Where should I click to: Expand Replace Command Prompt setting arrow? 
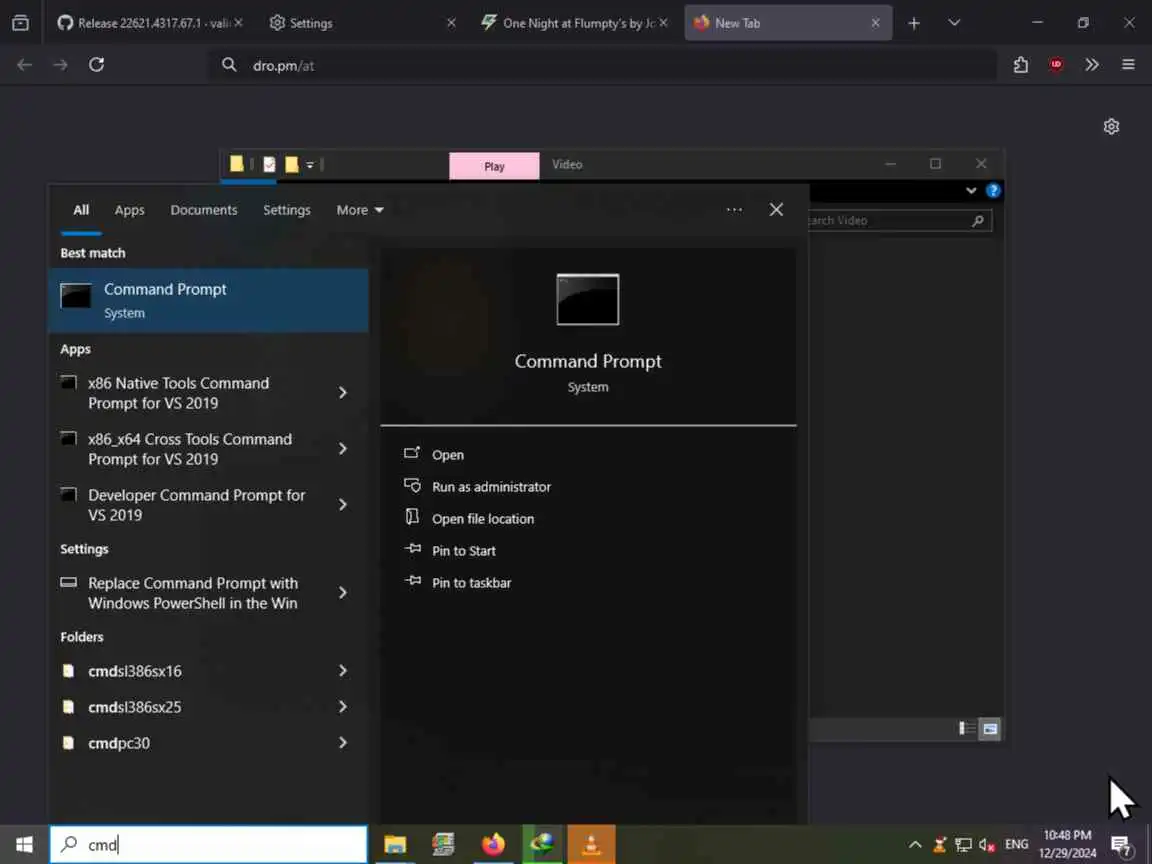pyautogui.click(x=342, y=592)
